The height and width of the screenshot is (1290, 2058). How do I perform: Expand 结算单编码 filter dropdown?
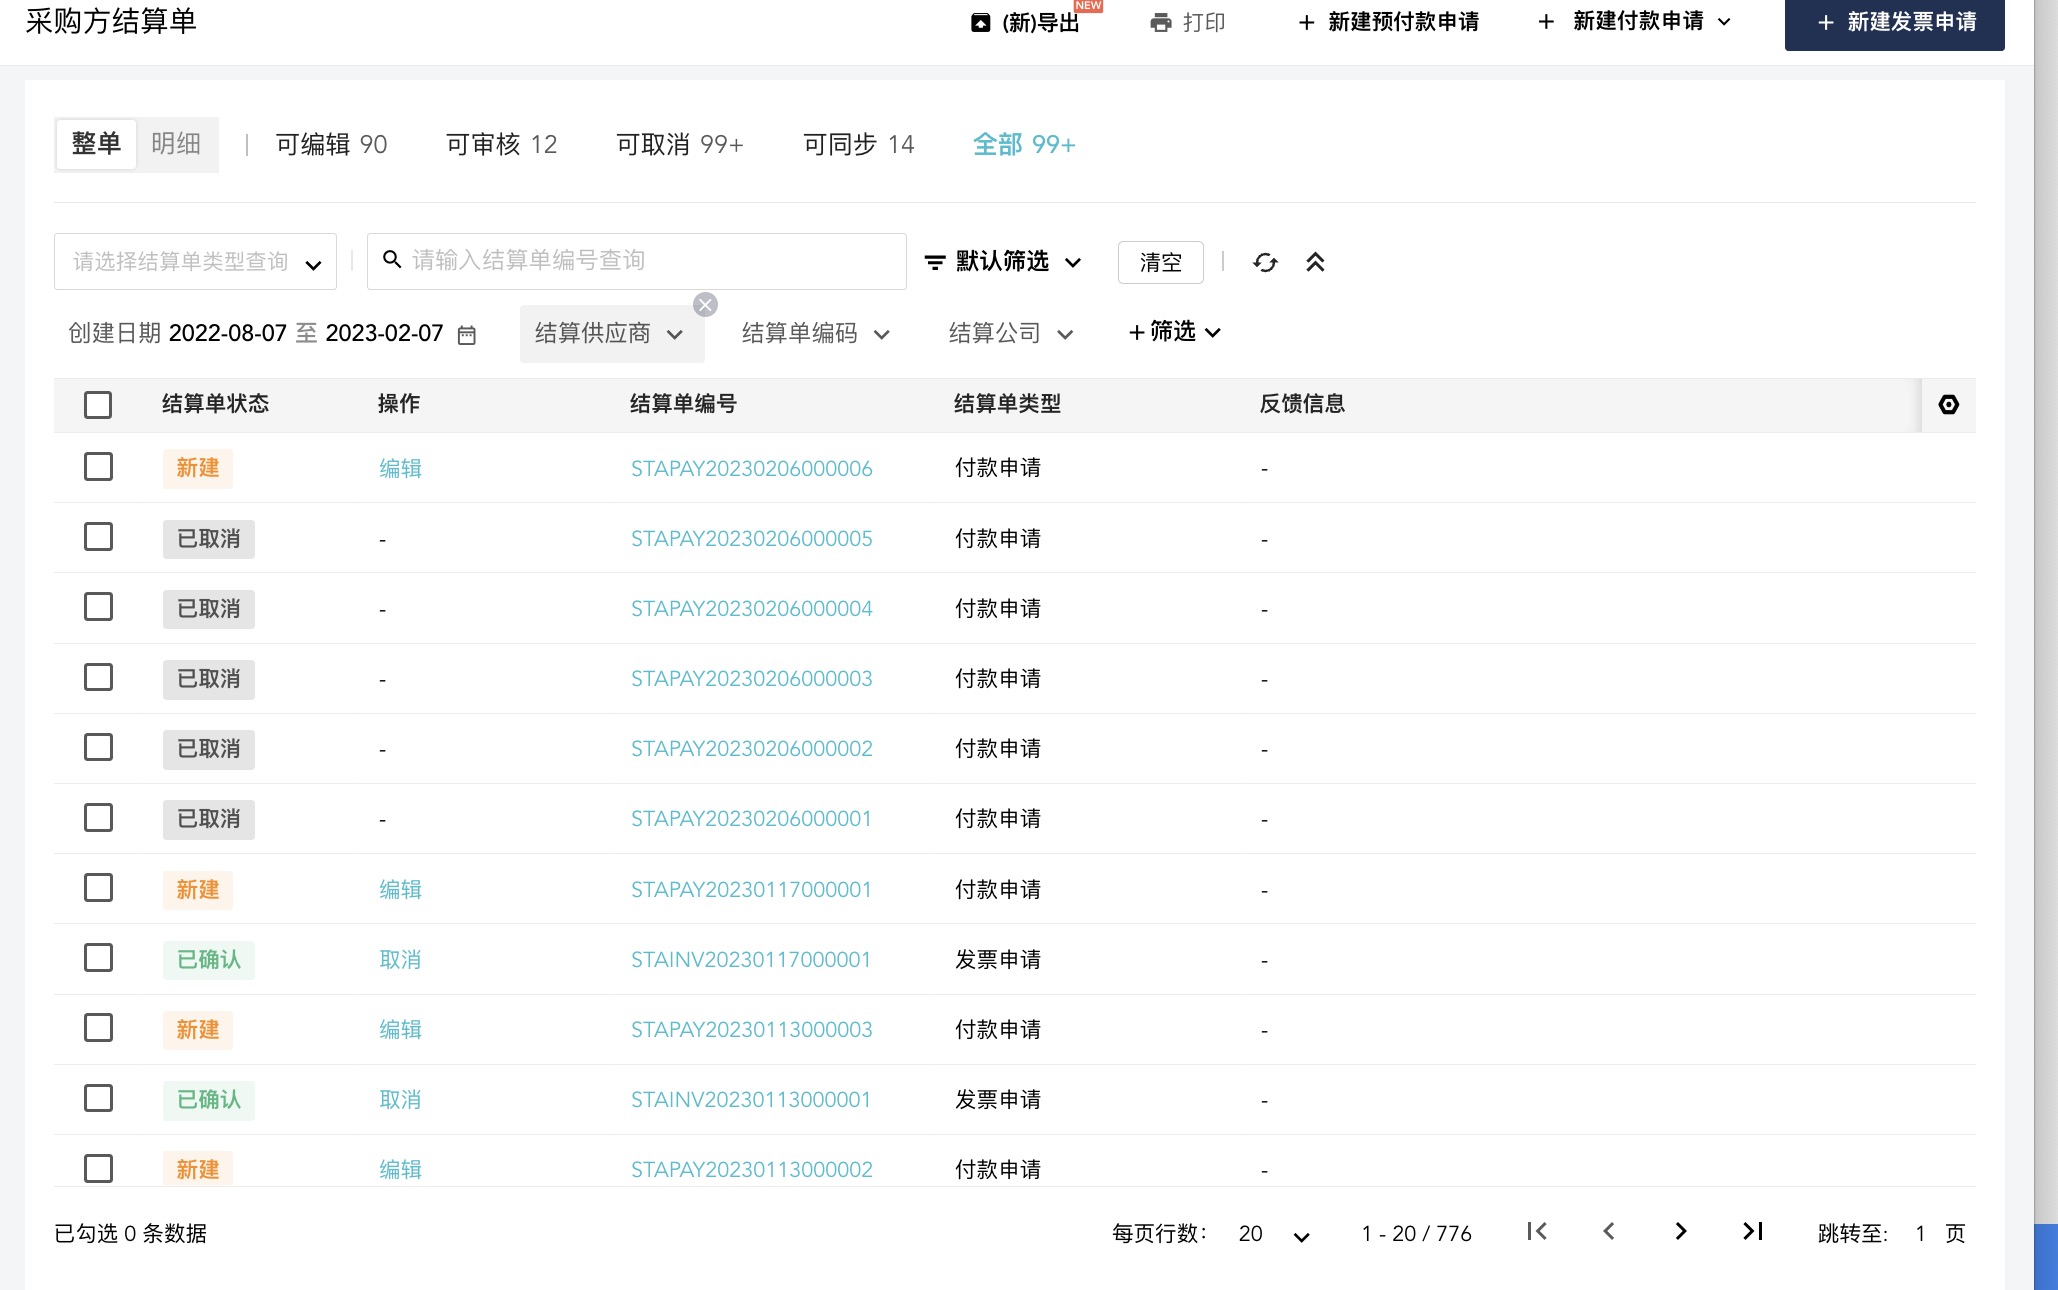point(882,335)
